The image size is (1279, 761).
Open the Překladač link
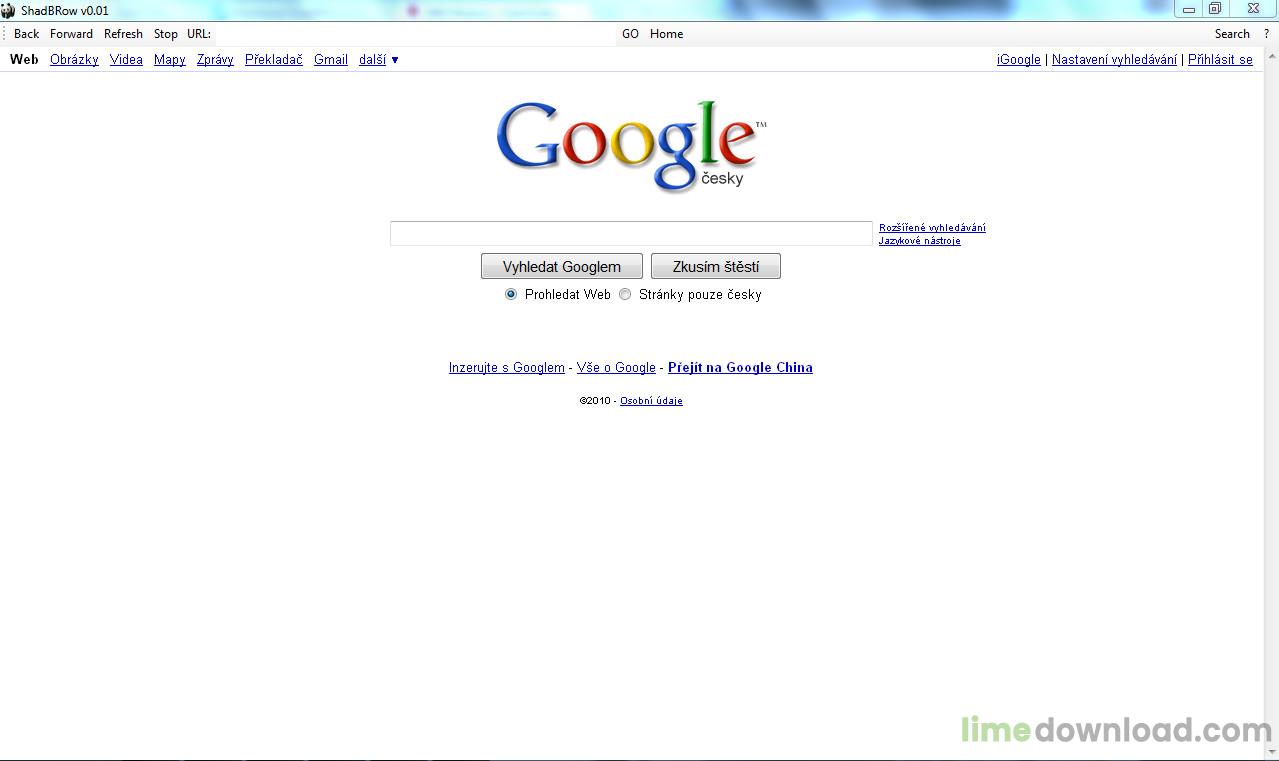(x=274, y=60)
